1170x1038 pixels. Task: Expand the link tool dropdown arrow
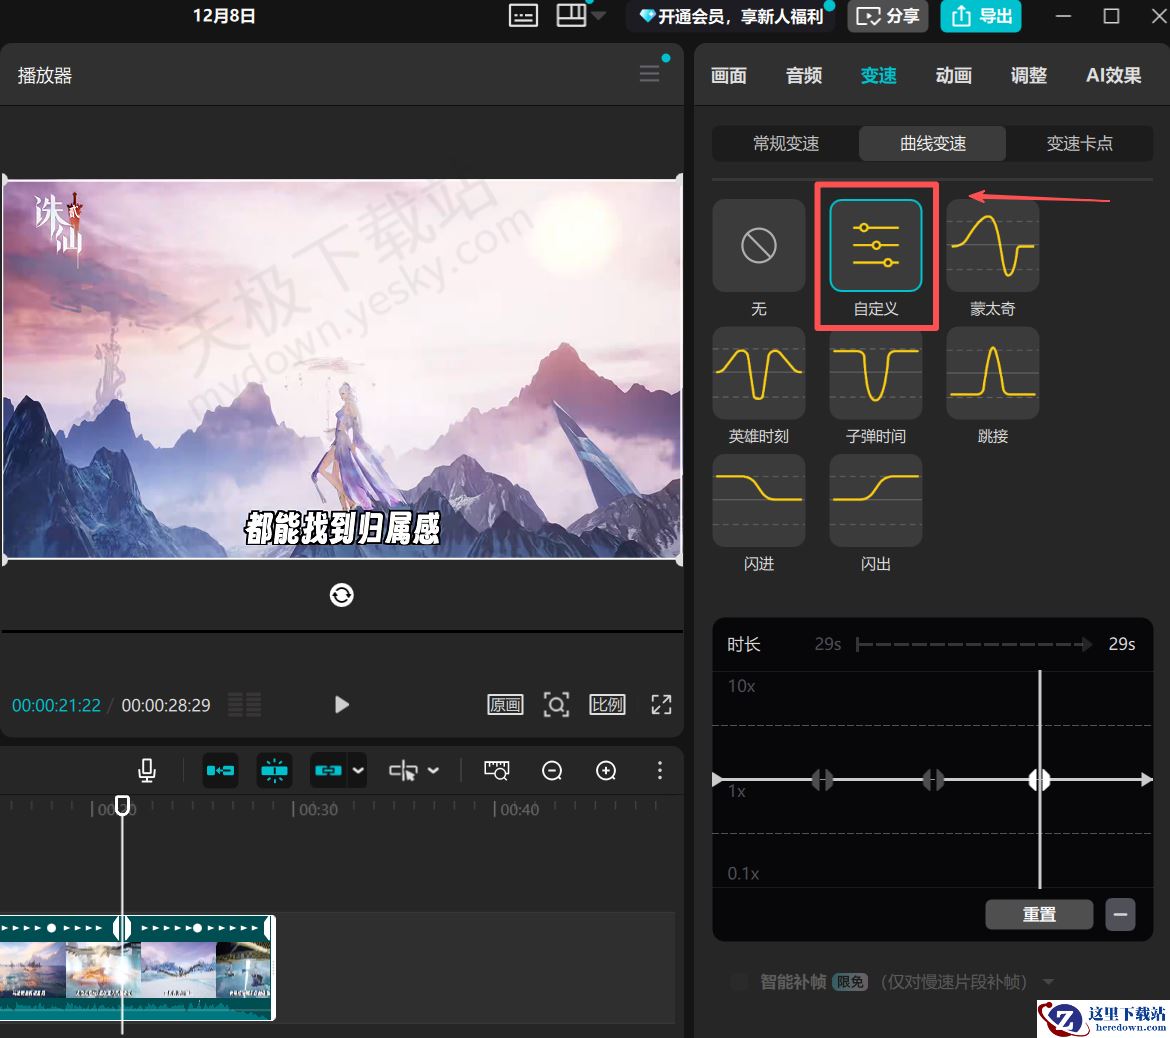pyautogui.click(x=357, y=770)
